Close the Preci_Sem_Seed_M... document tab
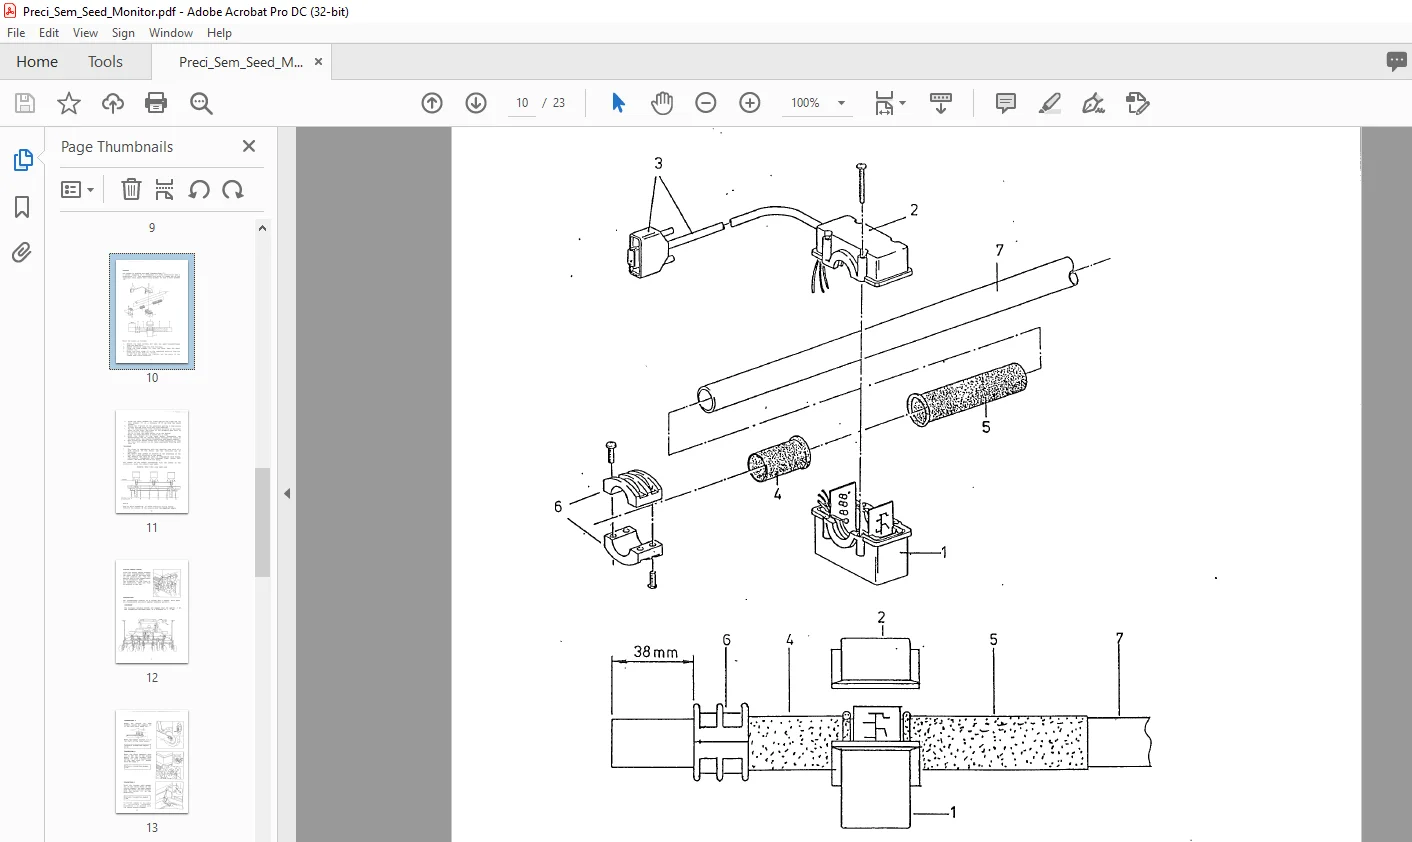The image size is (1412, 842). point(318,62)
